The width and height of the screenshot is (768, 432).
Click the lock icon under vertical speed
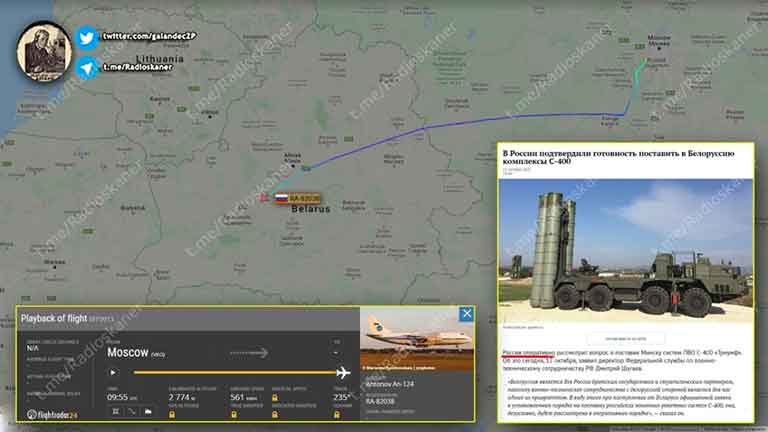pyautogui.click(x=275, y=398)
